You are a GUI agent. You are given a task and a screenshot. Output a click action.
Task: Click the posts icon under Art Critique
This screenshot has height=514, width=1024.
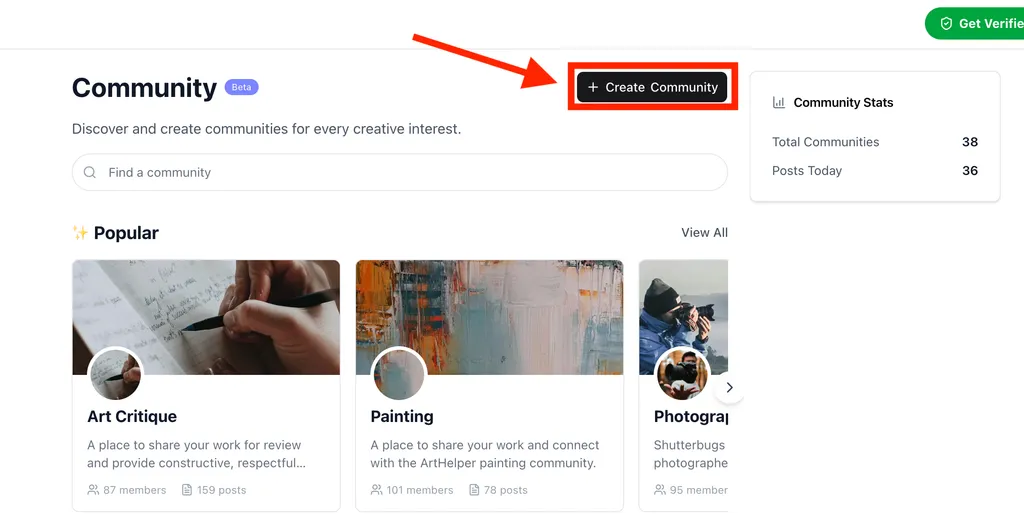pos(187,490)
